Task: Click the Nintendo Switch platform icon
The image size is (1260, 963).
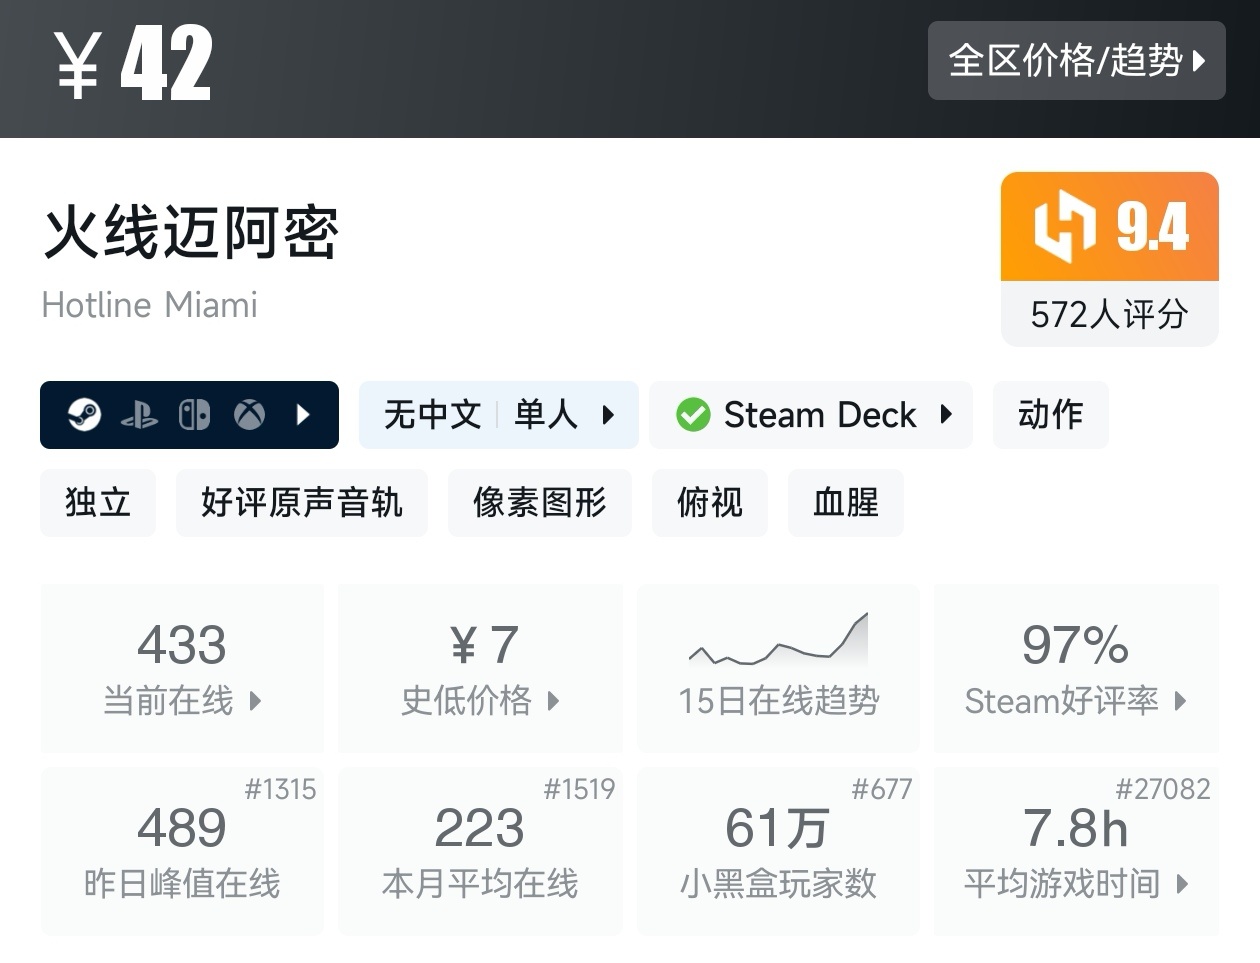Action: tap(194, 414)
